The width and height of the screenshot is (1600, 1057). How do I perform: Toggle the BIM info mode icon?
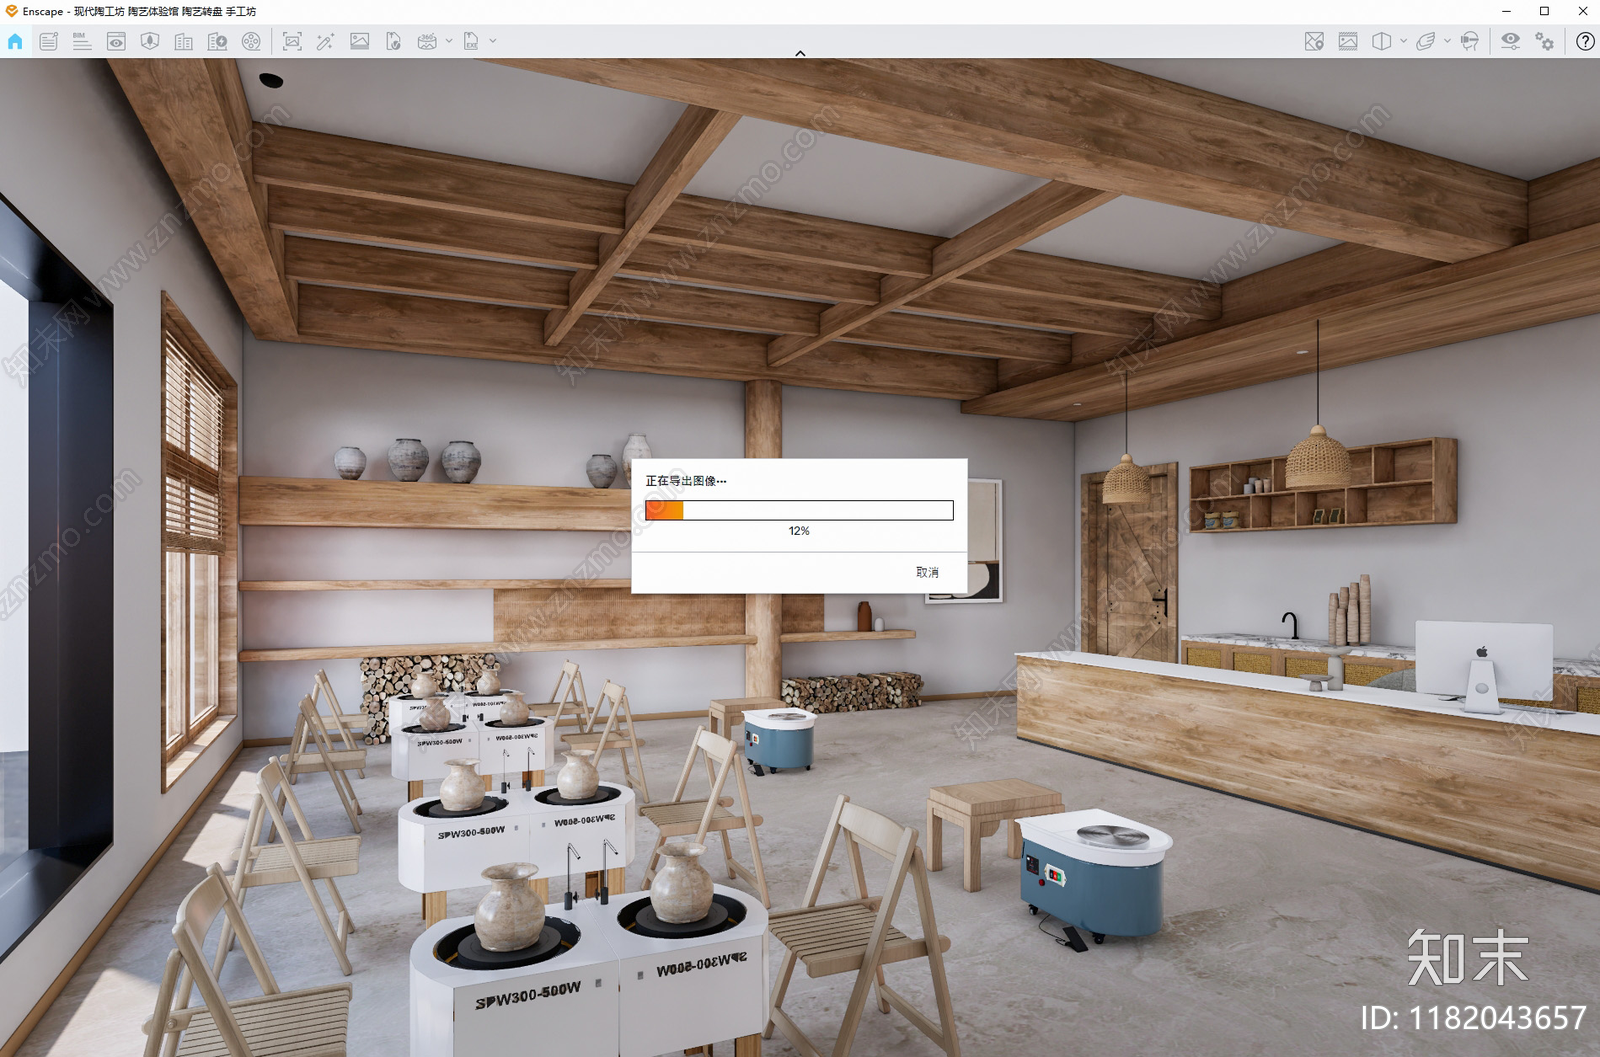[82, 41]
